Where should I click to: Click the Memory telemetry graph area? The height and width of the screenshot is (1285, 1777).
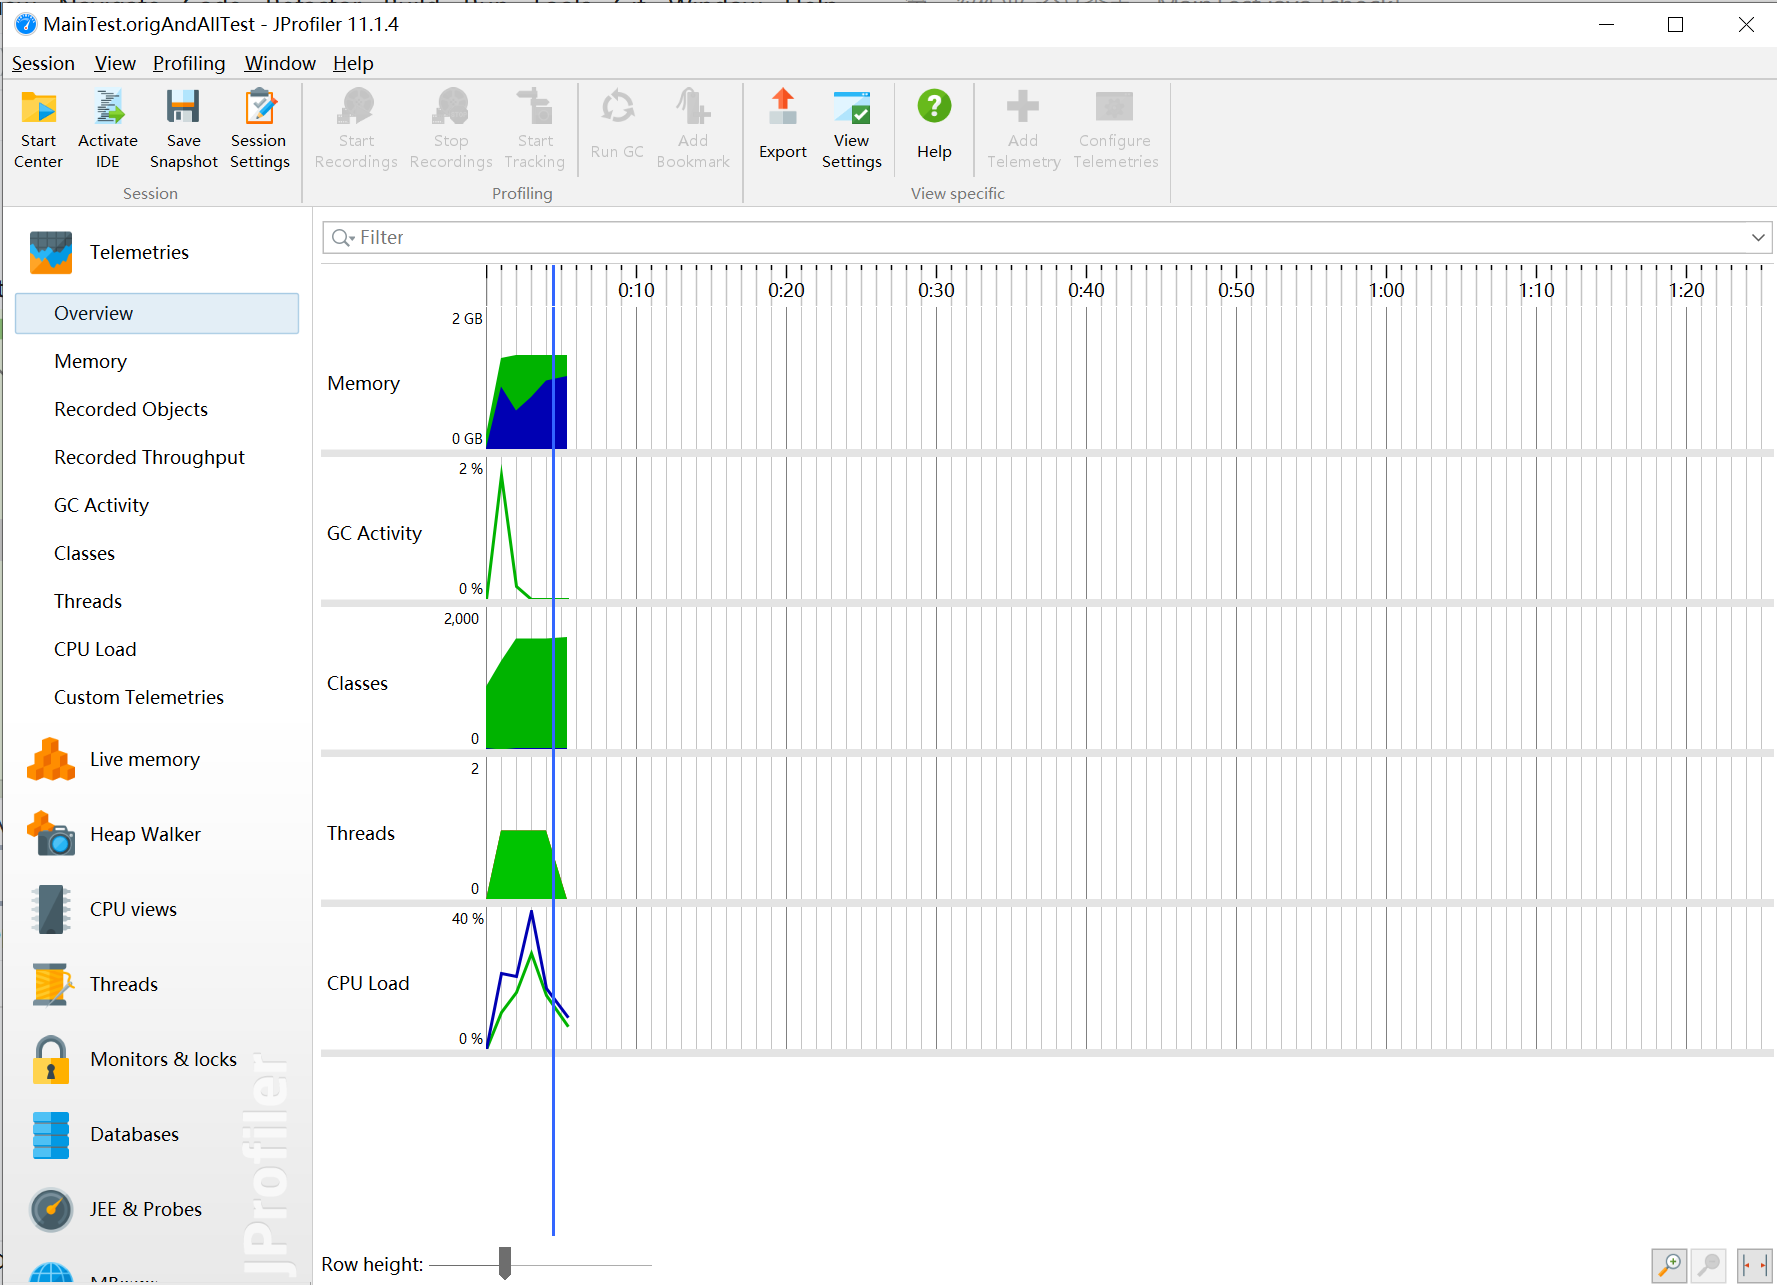click(x=527, y=402)
